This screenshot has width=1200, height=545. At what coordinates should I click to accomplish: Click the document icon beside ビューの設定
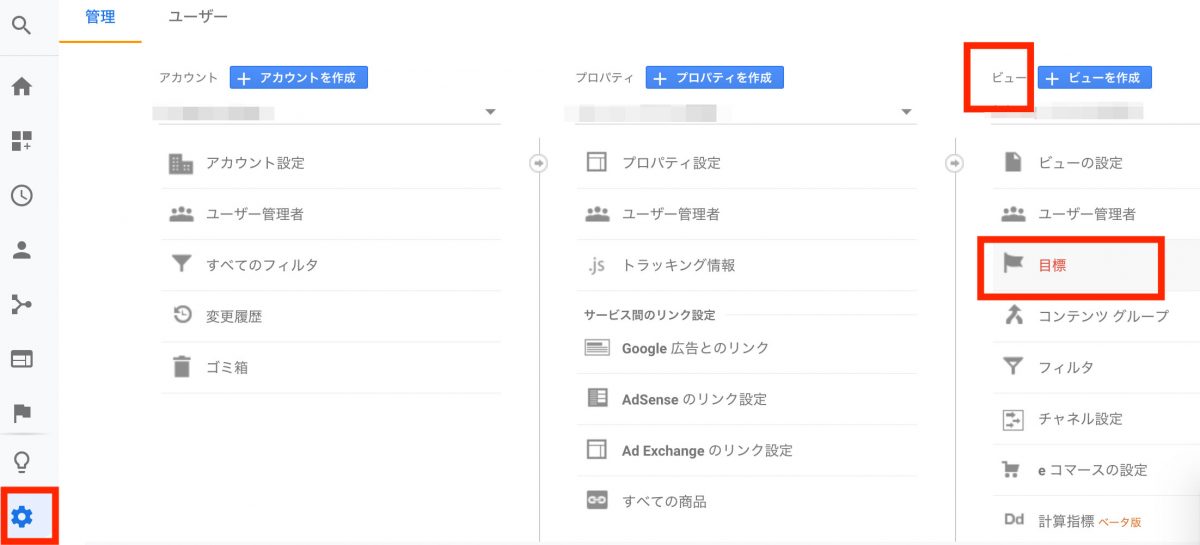pyautogui.click(x=1012, y=163)
